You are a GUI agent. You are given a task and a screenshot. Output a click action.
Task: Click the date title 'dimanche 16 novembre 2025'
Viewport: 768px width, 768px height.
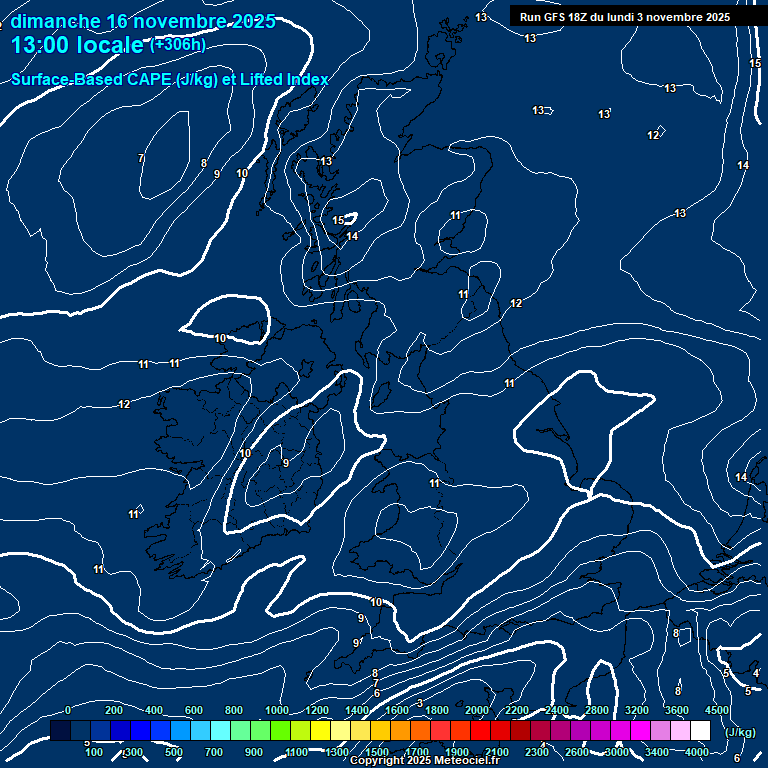143,22
